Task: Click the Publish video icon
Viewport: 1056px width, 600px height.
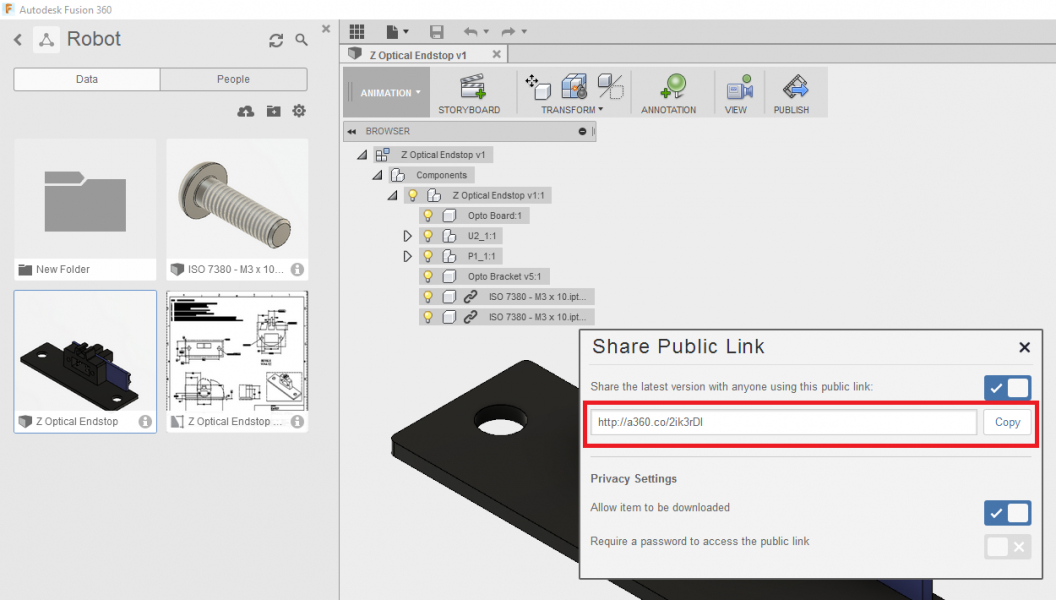Action: tap(794, 88)
